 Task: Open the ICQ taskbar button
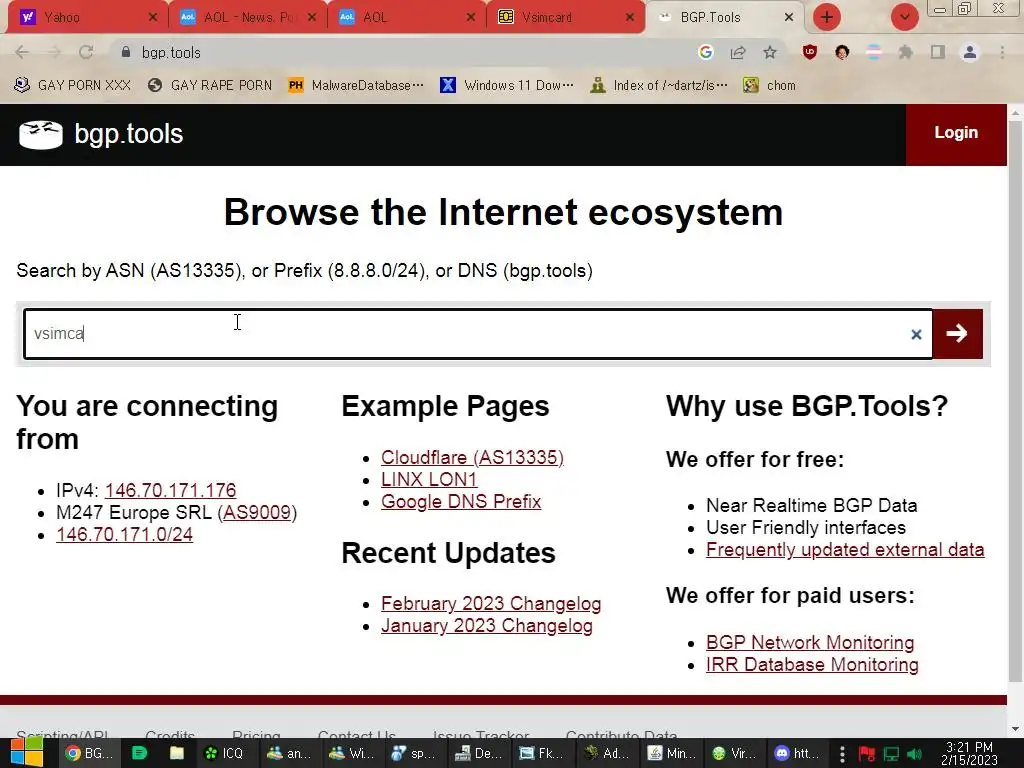(x=224, y=754)
